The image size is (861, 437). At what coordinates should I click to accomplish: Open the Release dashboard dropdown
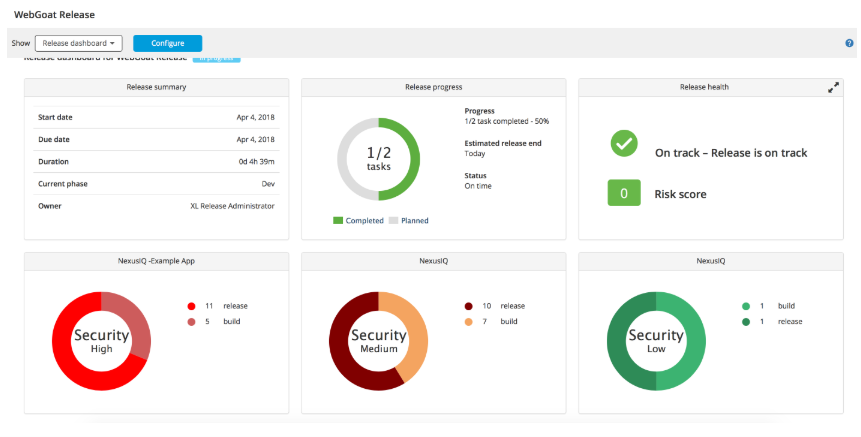pos(78,44)
